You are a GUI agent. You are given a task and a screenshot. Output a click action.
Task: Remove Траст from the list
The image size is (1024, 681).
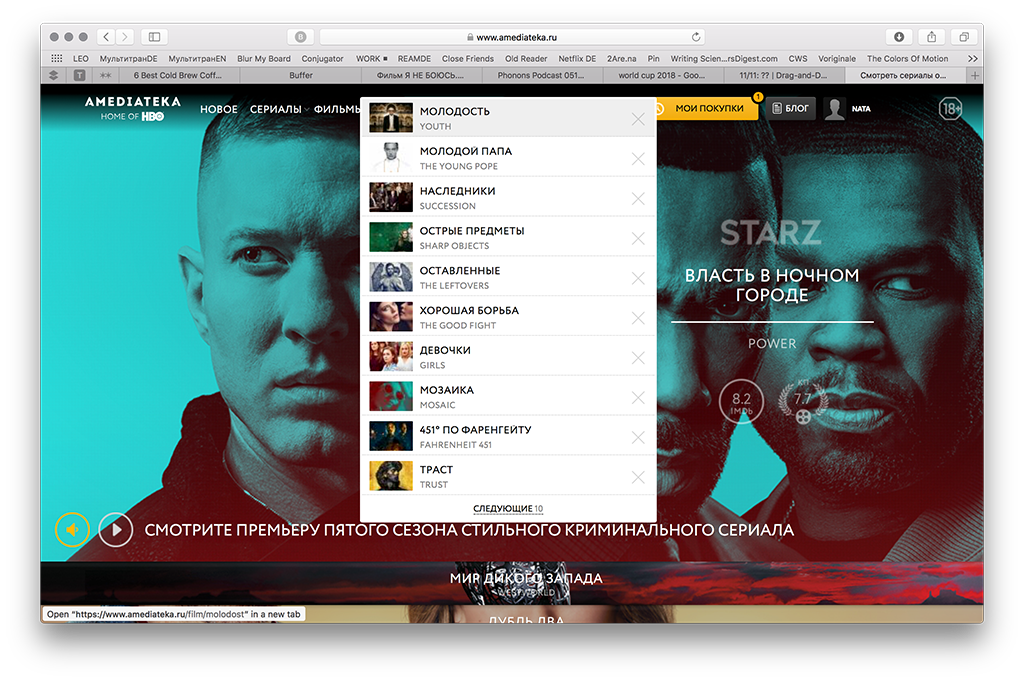coord(638,477)
